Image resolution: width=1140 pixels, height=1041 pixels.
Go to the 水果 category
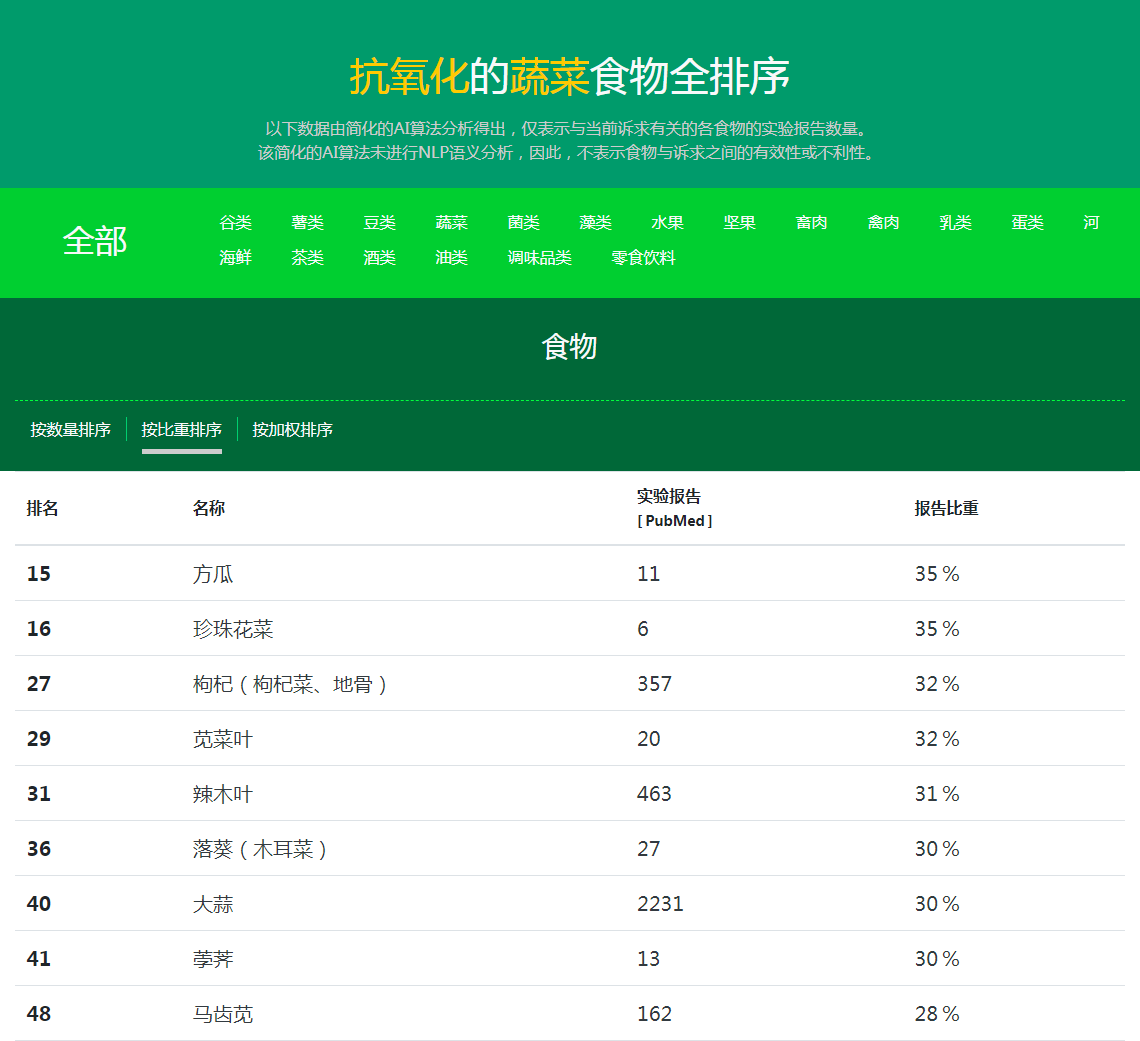(x=667, y=223)
